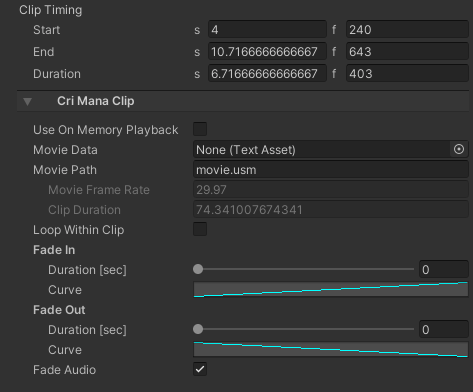Viewport: 473px width, 392px height.
Task: Toggle the Loop Within Clip checkbox
Action: point(200,229)
